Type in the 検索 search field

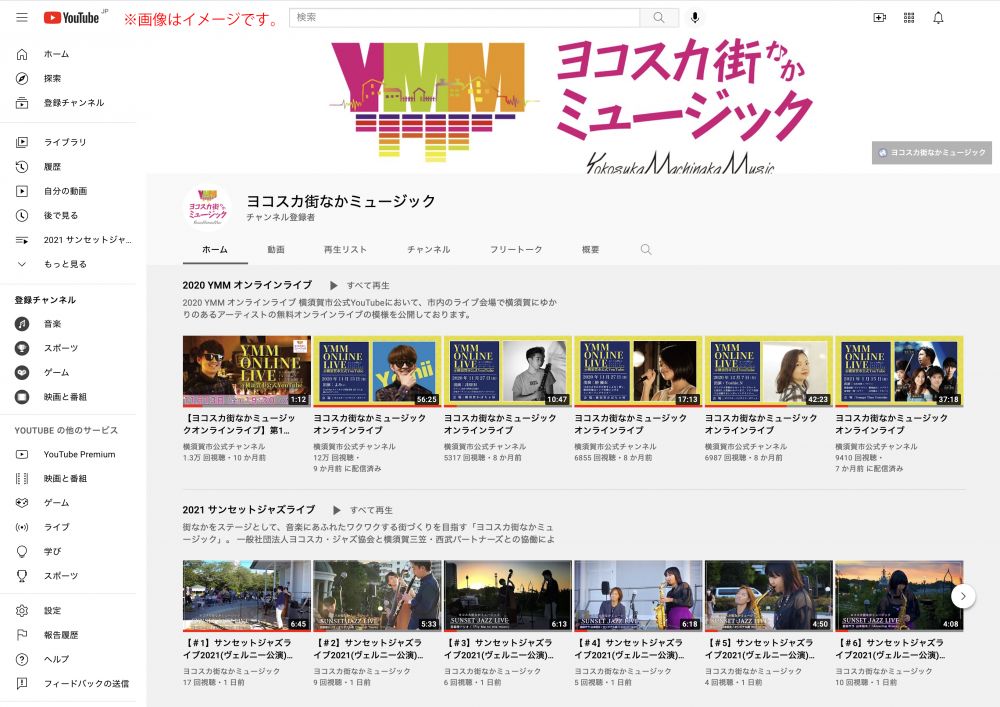coord(465,18)
